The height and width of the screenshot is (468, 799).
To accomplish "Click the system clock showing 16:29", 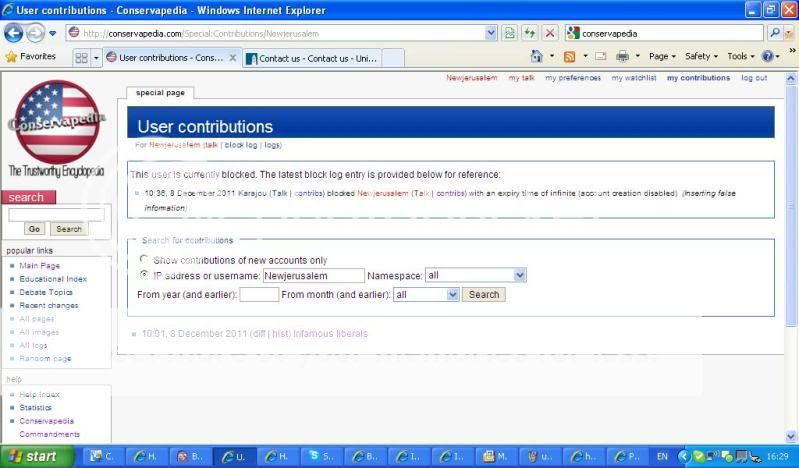I will coord(778,456).
